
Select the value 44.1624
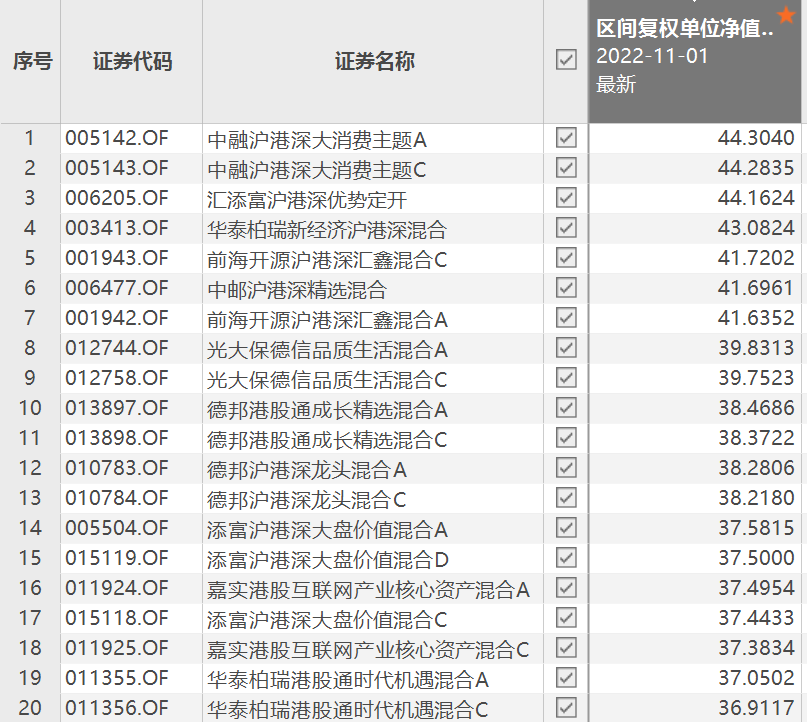[x=756, y=198]
